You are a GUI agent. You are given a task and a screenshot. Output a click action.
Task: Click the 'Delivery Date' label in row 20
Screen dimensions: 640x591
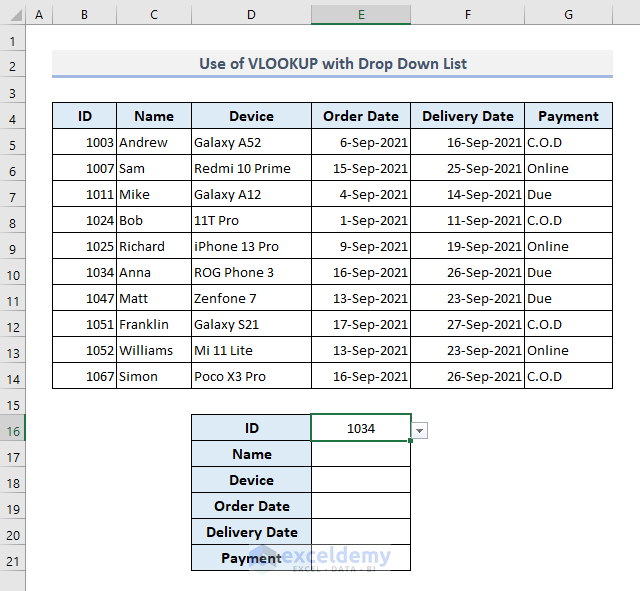click(x=251, y=532)
